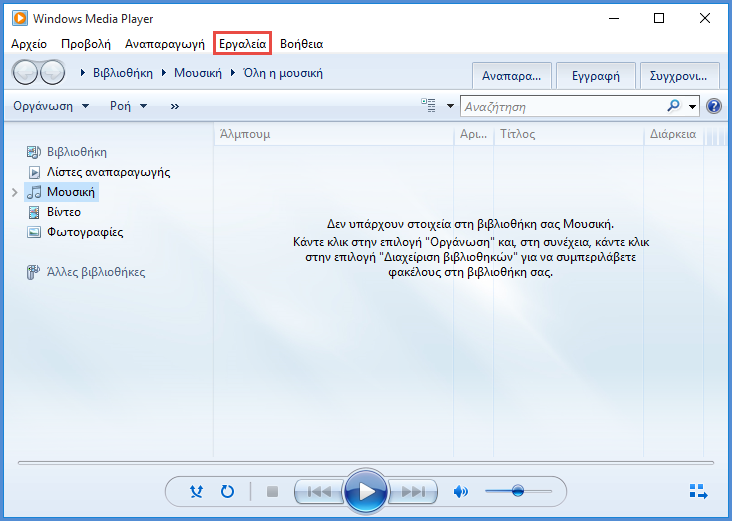Open the Αρχείο menu
Screen dimensions: 732x521
pos(29,44)
